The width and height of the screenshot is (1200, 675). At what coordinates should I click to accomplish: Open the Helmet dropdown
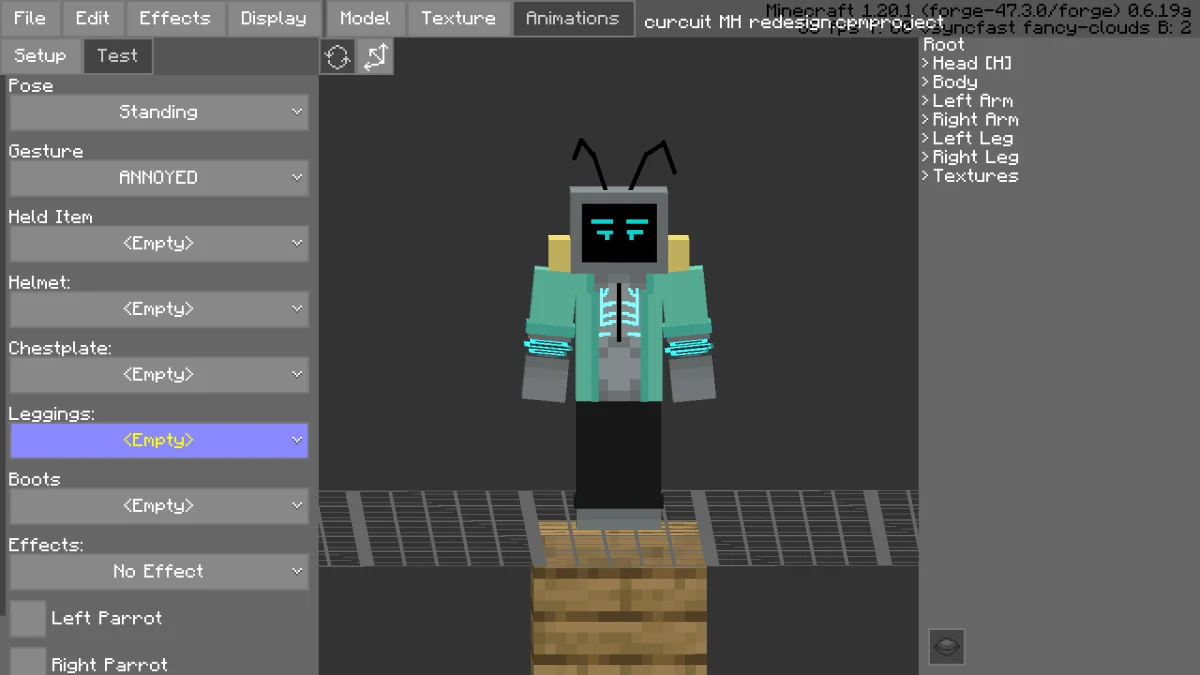pyautogui.click(x=159, y=309)
